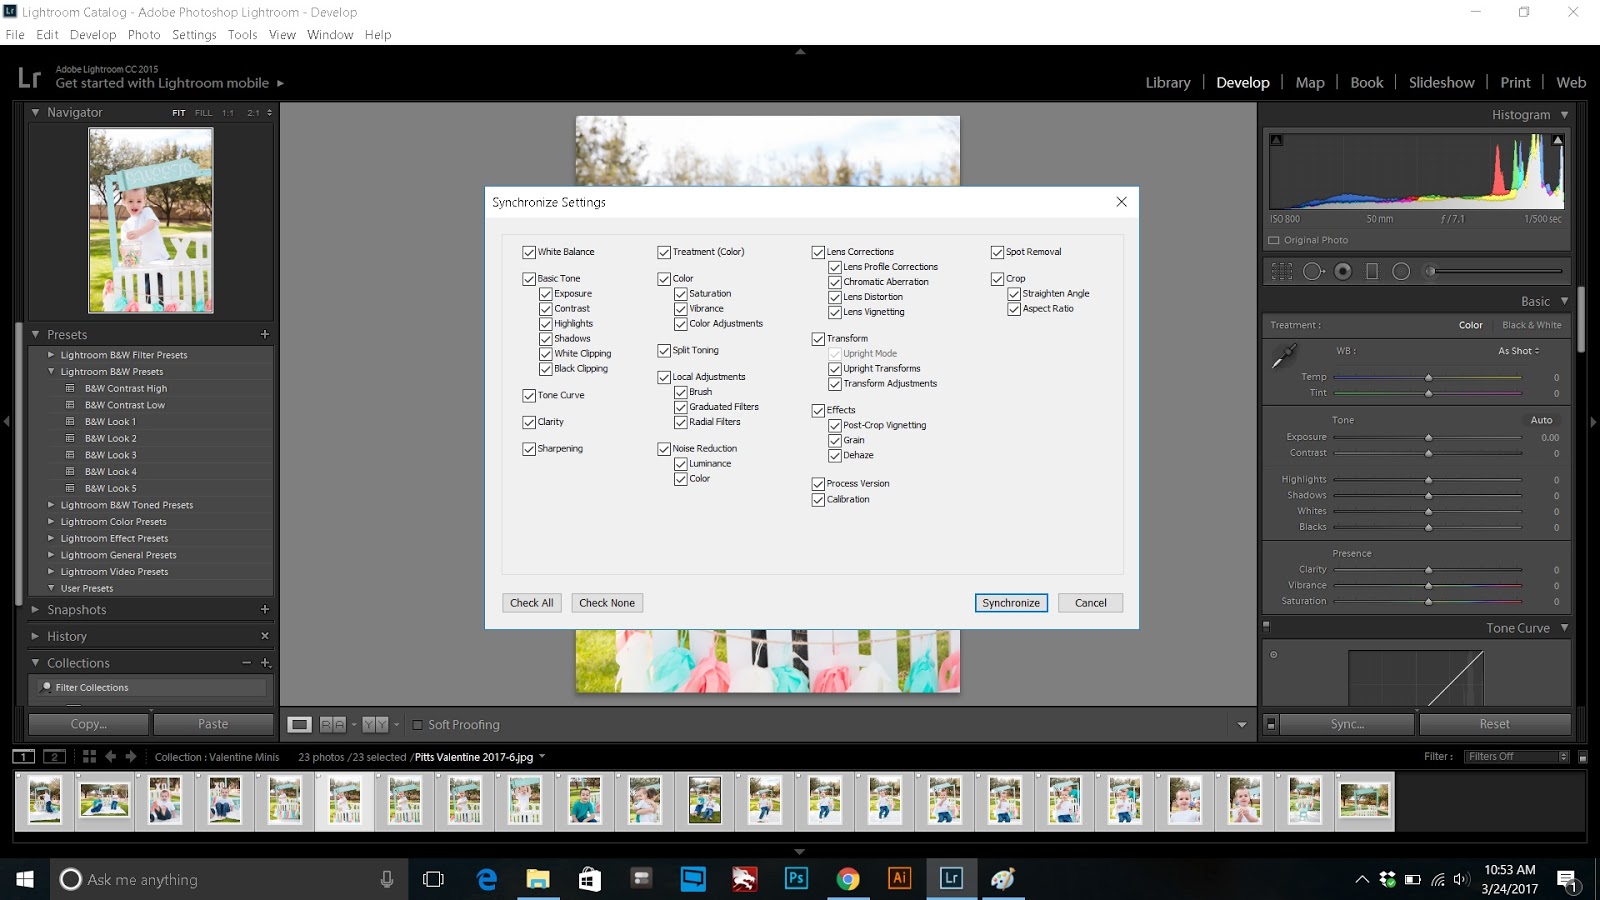Switch to the Library module

[x=1167, y=82]
